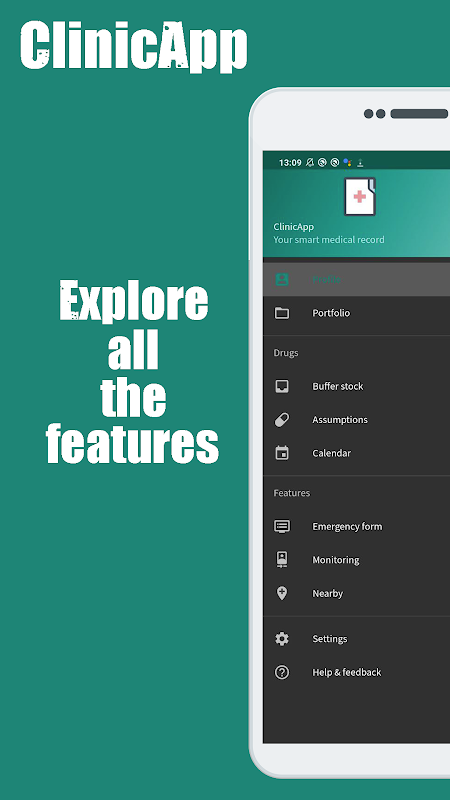
Task: Open the Emergency form entry
Action: point(356,527)
